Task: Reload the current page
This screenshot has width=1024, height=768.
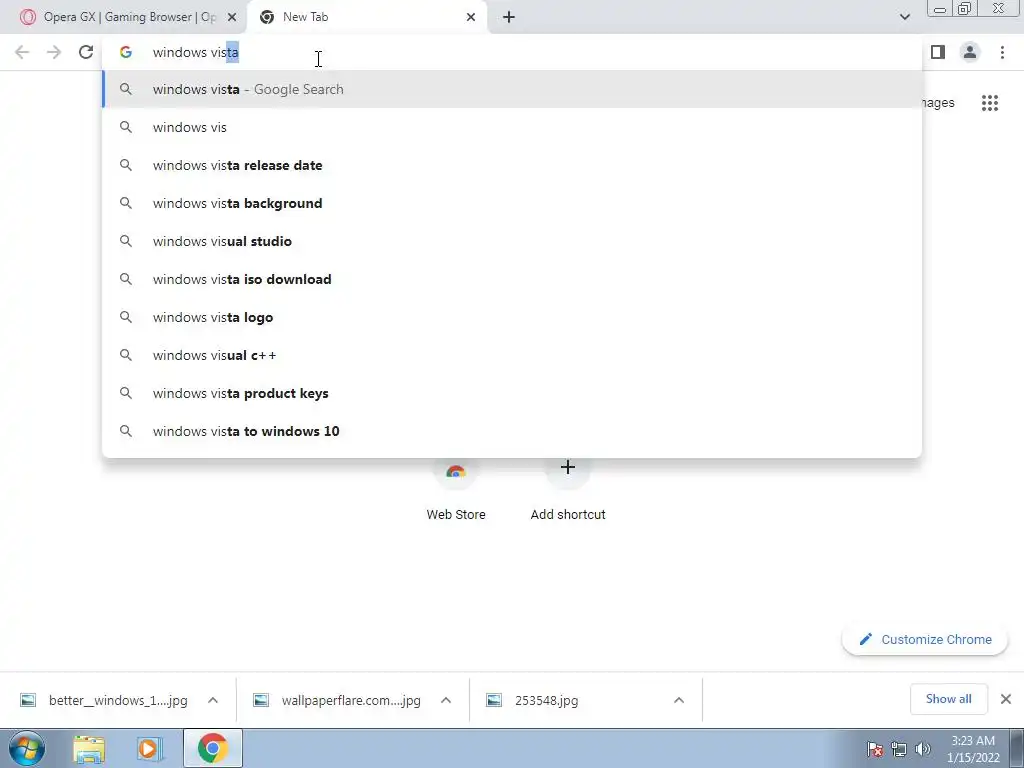Action: (x=86, y=52)
